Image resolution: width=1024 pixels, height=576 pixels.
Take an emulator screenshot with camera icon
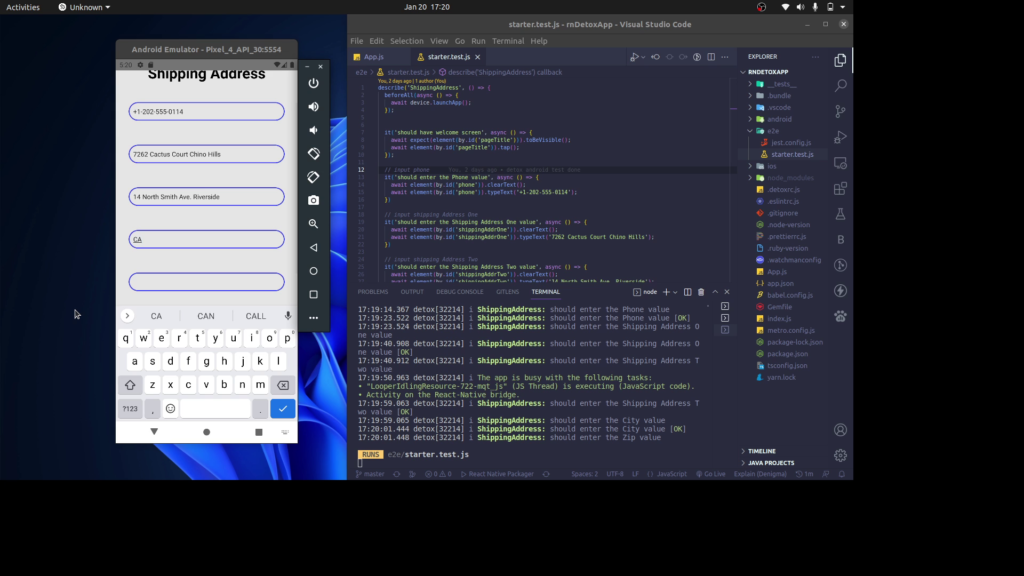(313, 200)
